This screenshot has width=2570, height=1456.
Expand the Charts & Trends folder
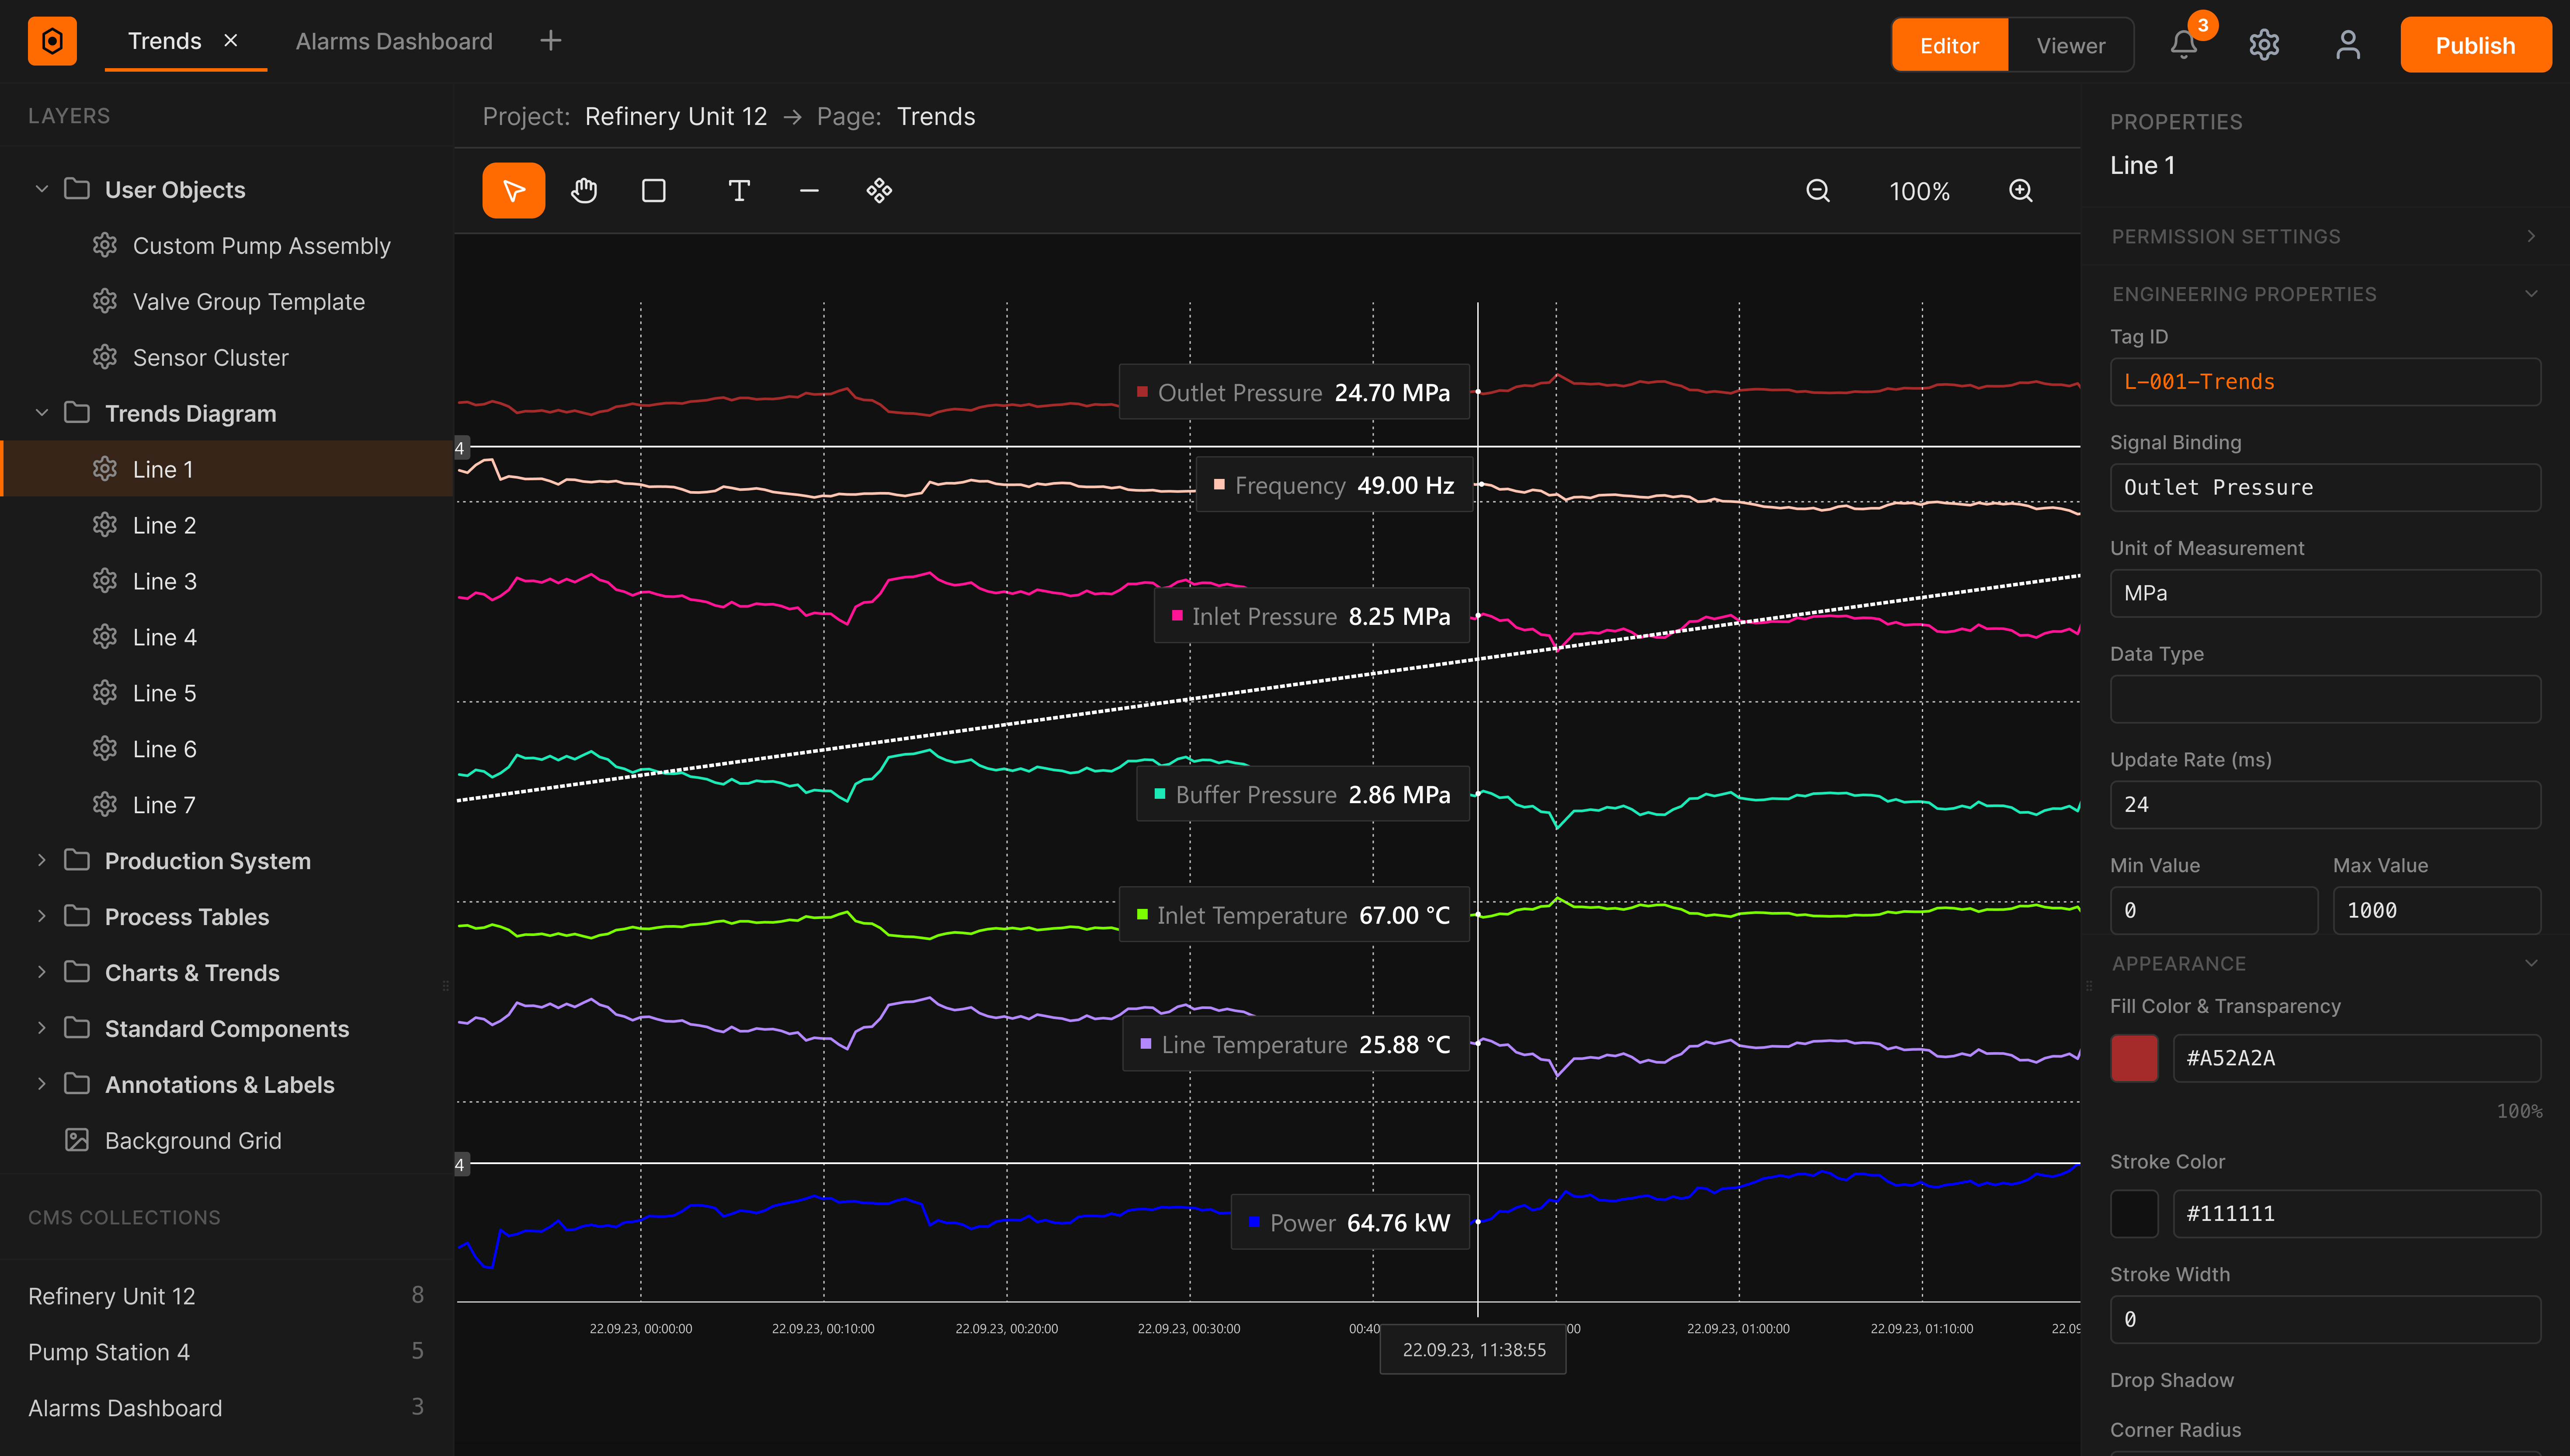pyautogui.click(x=42, y=972)
